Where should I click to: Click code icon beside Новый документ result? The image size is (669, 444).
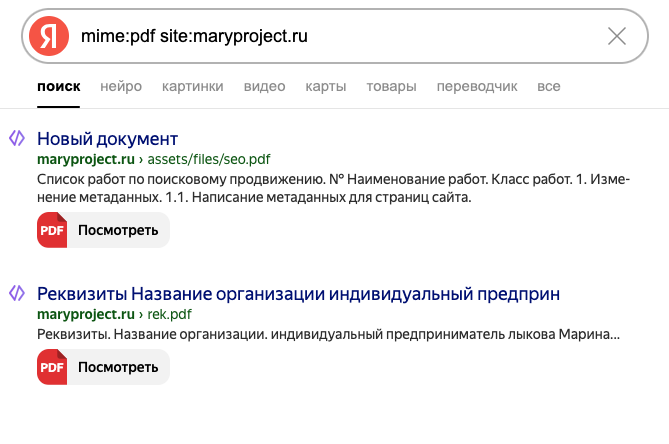pyautogui.click(x=17, y=138)
